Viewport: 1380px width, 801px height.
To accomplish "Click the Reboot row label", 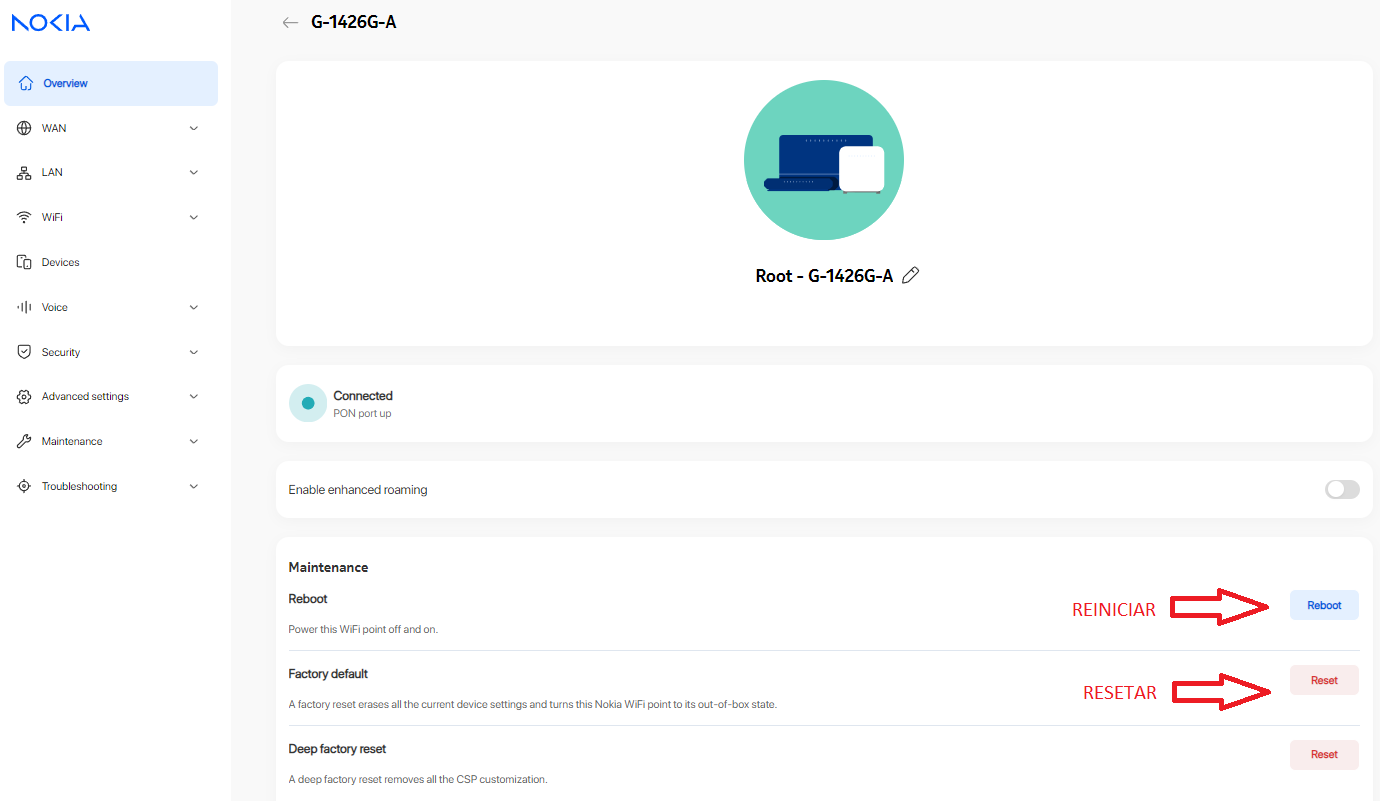I will (308, 599).
